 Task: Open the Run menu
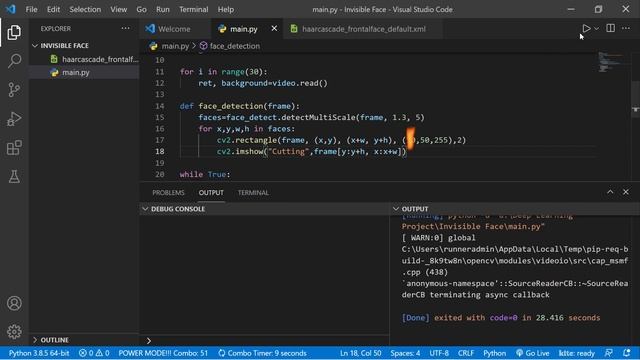[162, 9]
